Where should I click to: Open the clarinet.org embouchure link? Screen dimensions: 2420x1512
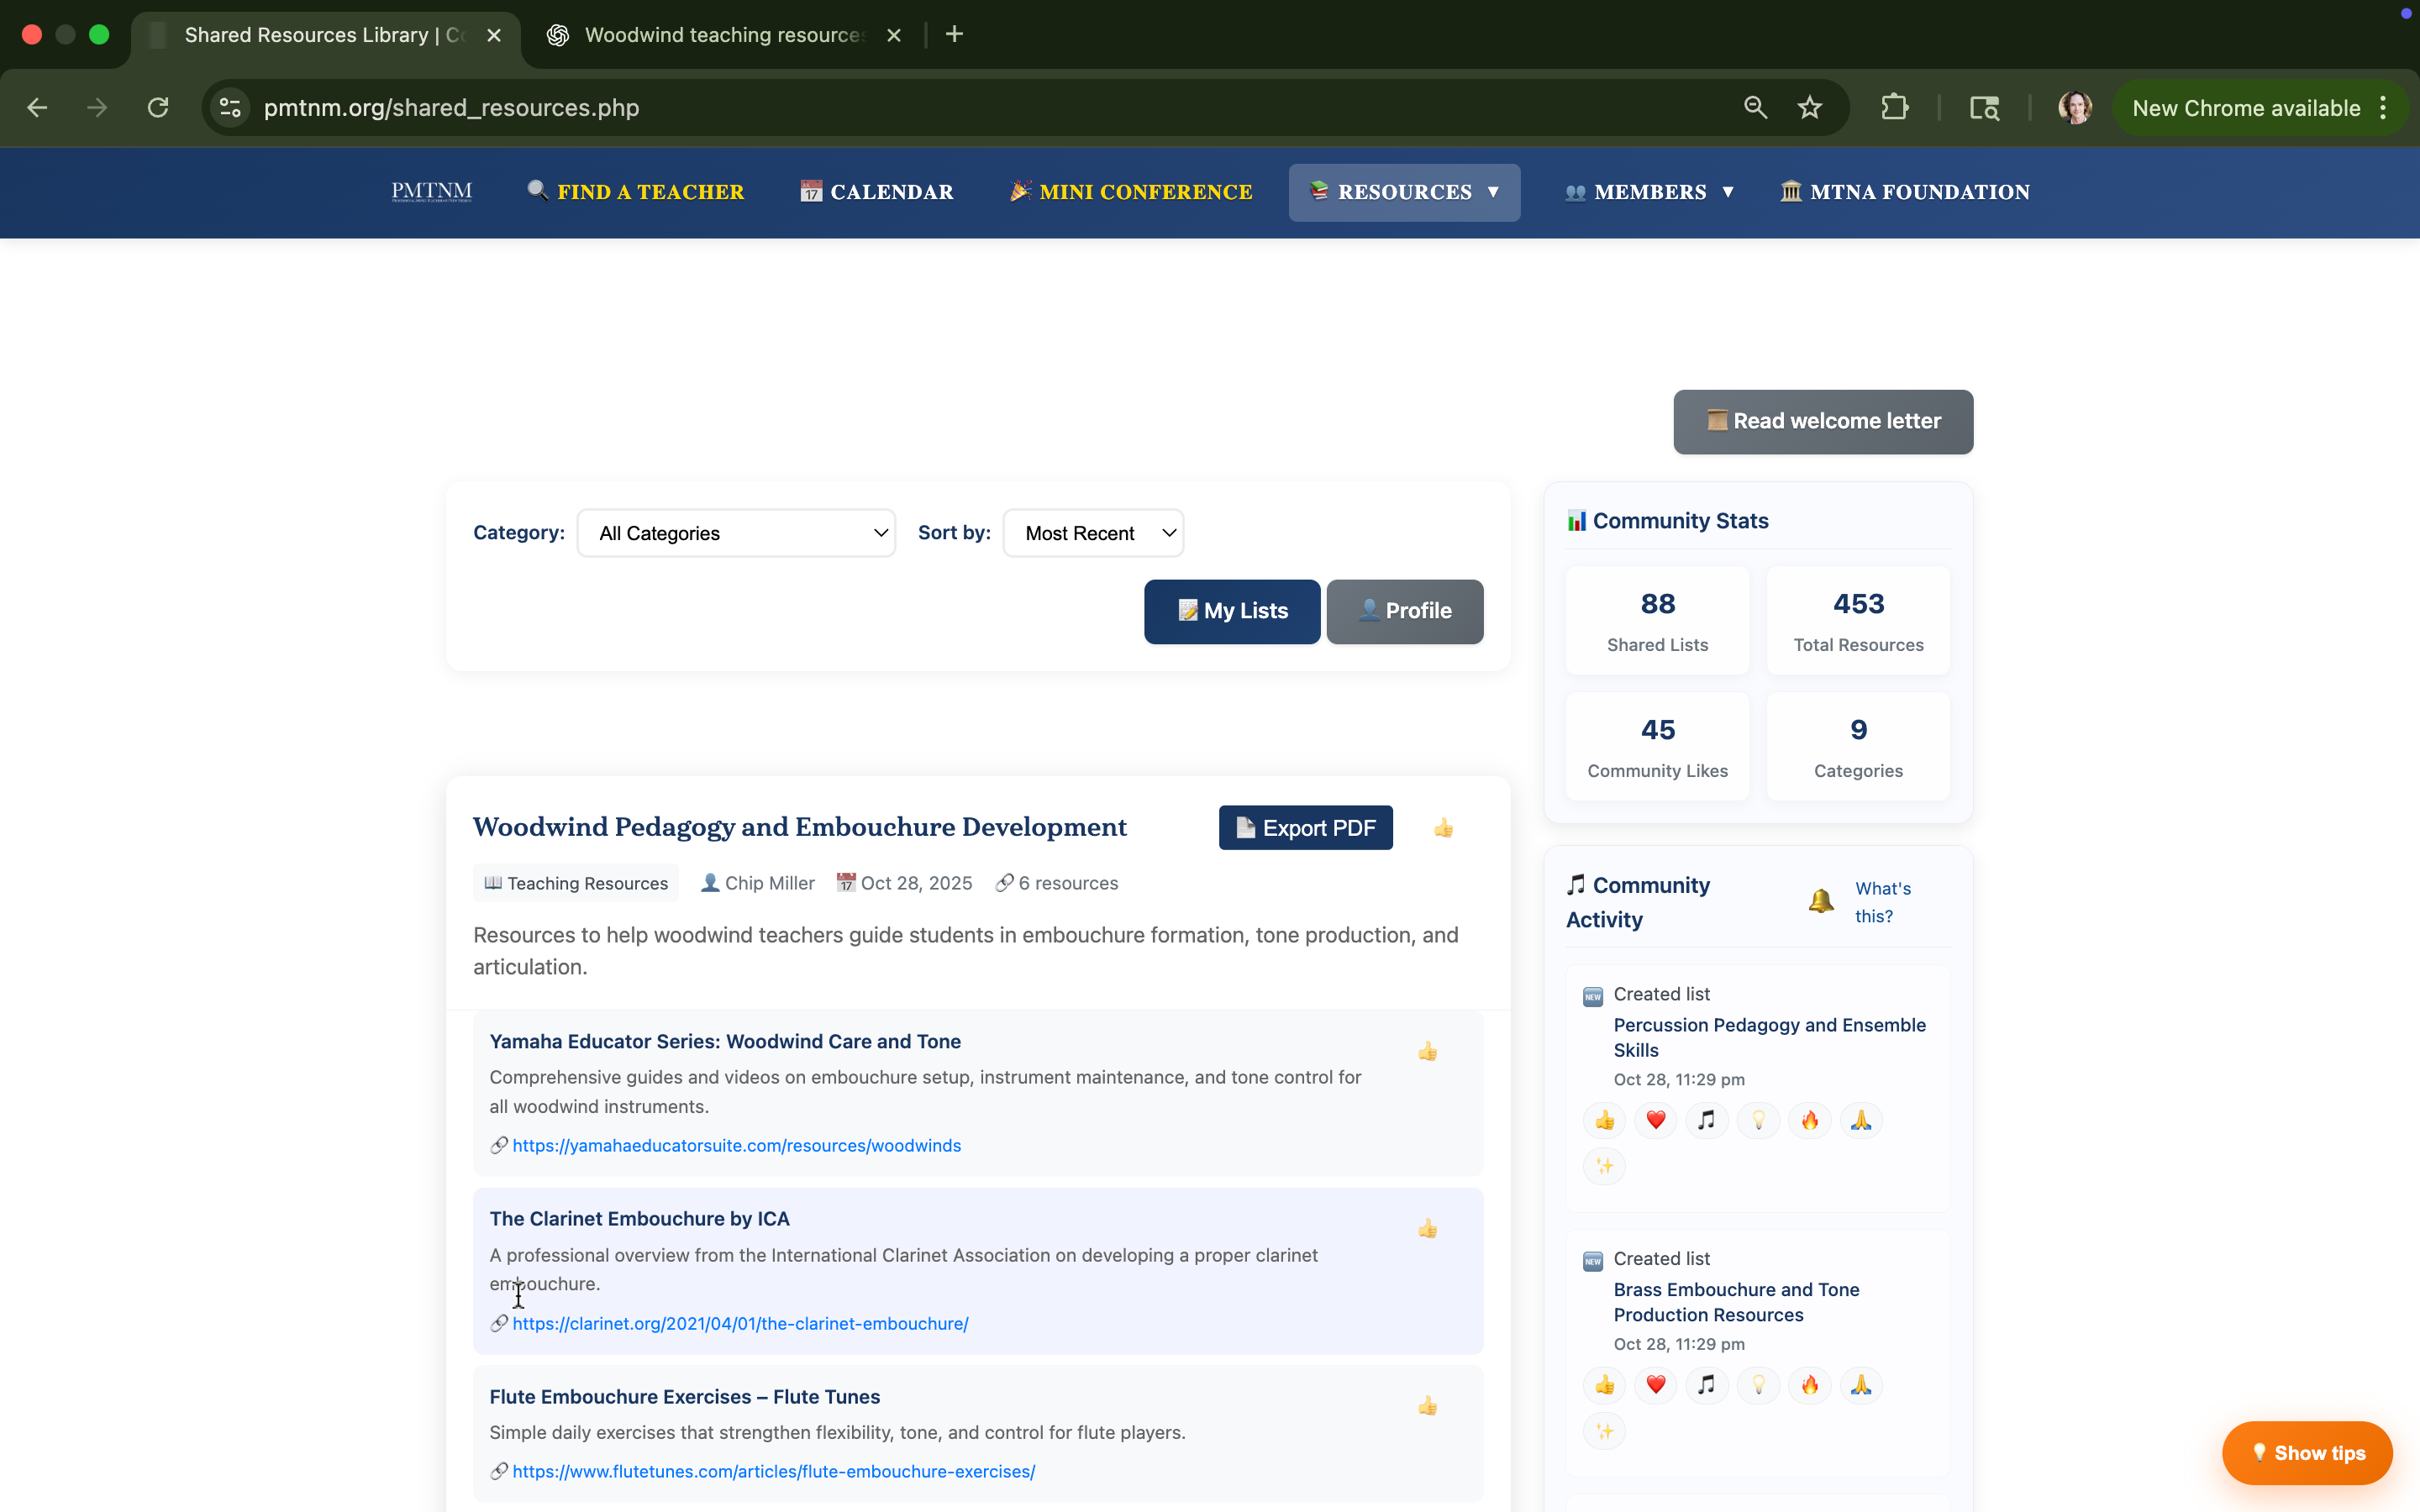[740, 1323]
